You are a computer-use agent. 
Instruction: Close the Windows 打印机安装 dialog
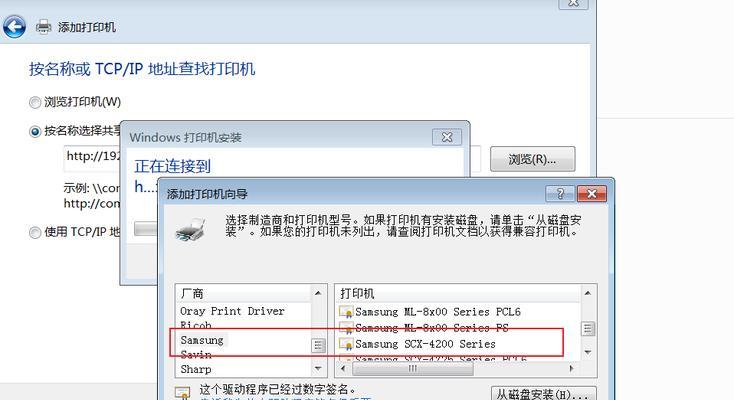tap(447, 137)
